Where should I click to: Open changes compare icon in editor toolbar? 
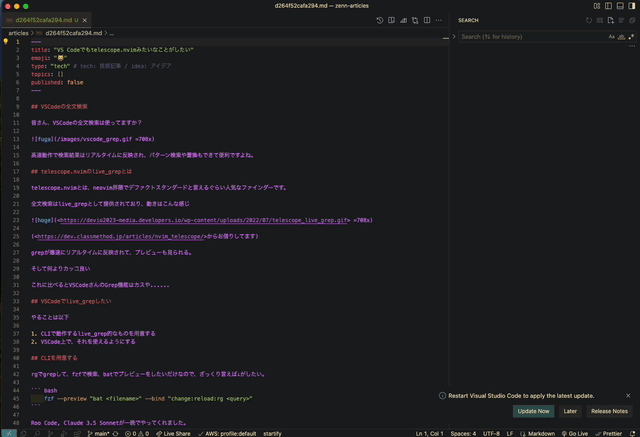pyautogui.click(x=415, y=20)
